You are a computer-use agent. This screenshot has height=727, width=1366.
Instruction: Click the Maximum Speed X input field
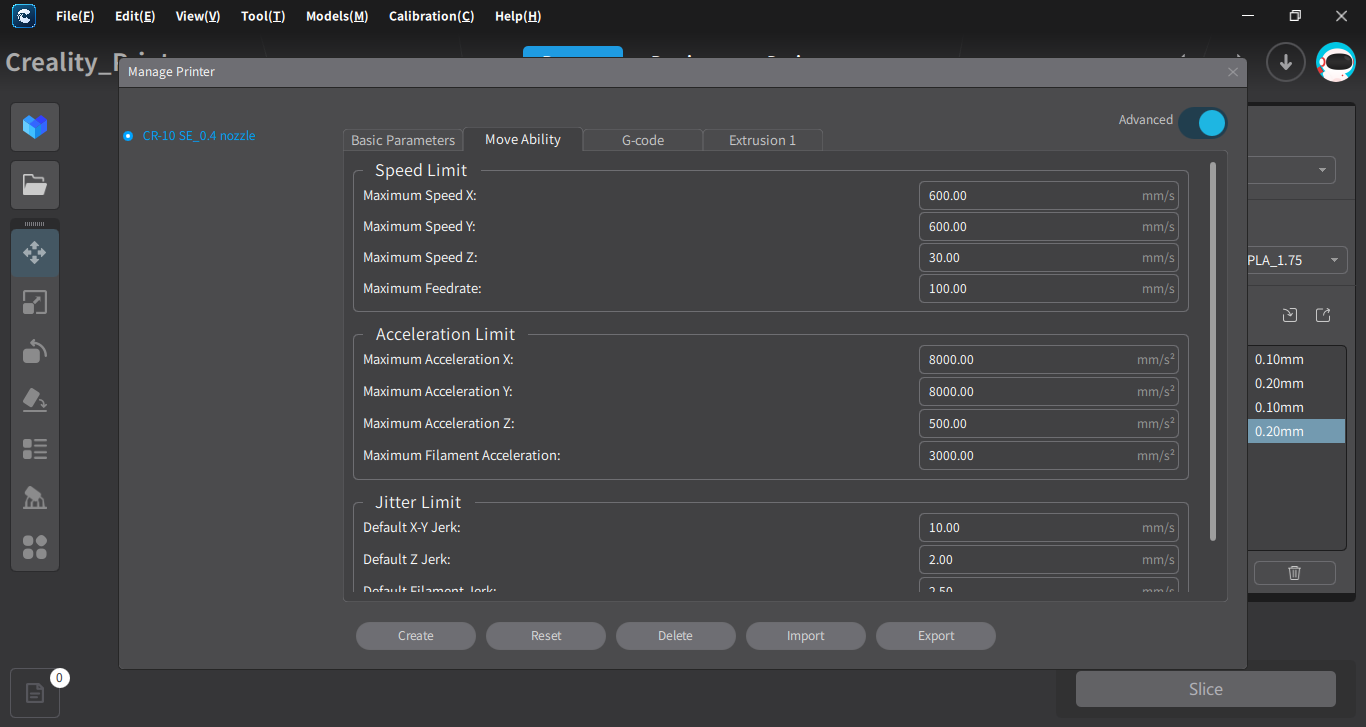(1049, 196)
